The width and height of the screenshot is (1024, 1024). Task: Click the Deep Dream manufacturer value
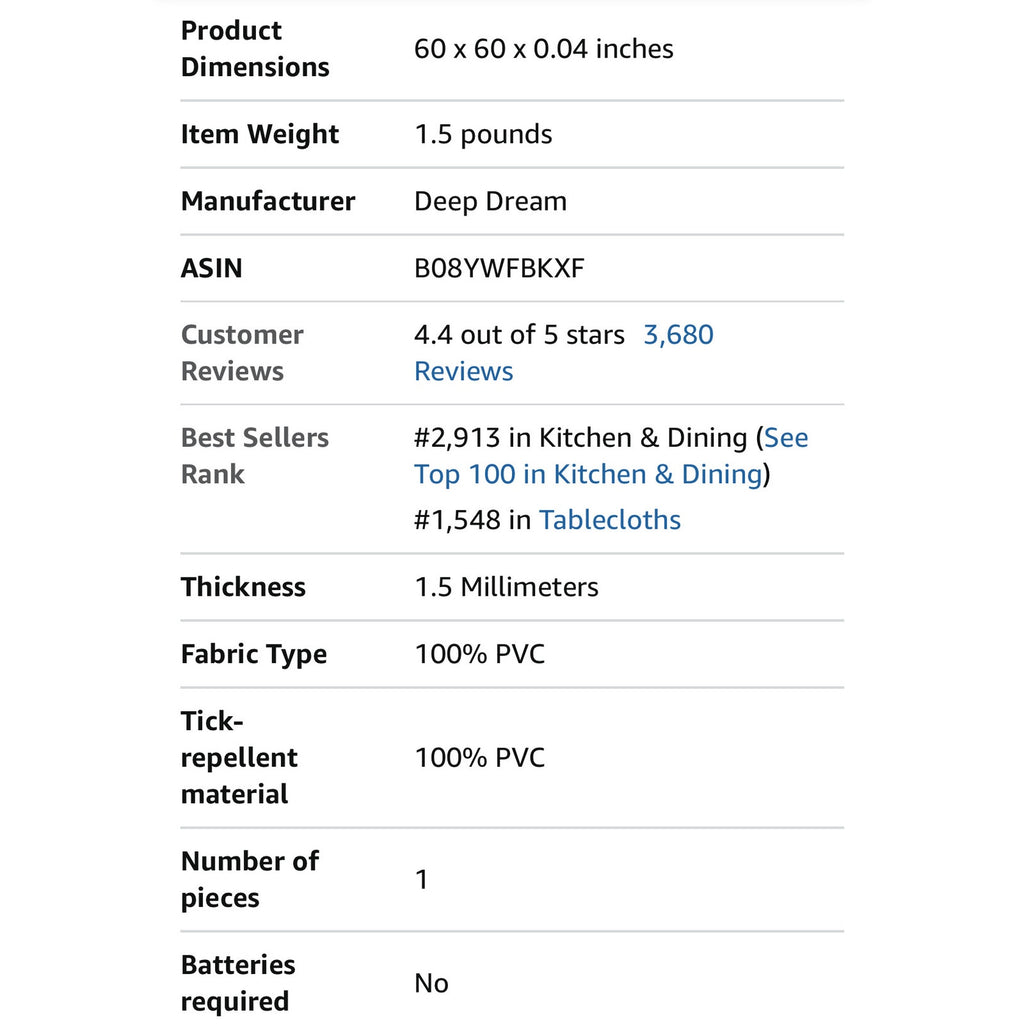[490, 202]
